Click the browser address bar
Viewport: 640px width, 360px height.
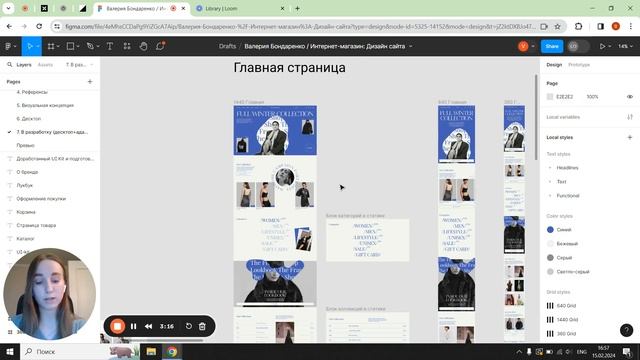[x=300, y=27]
